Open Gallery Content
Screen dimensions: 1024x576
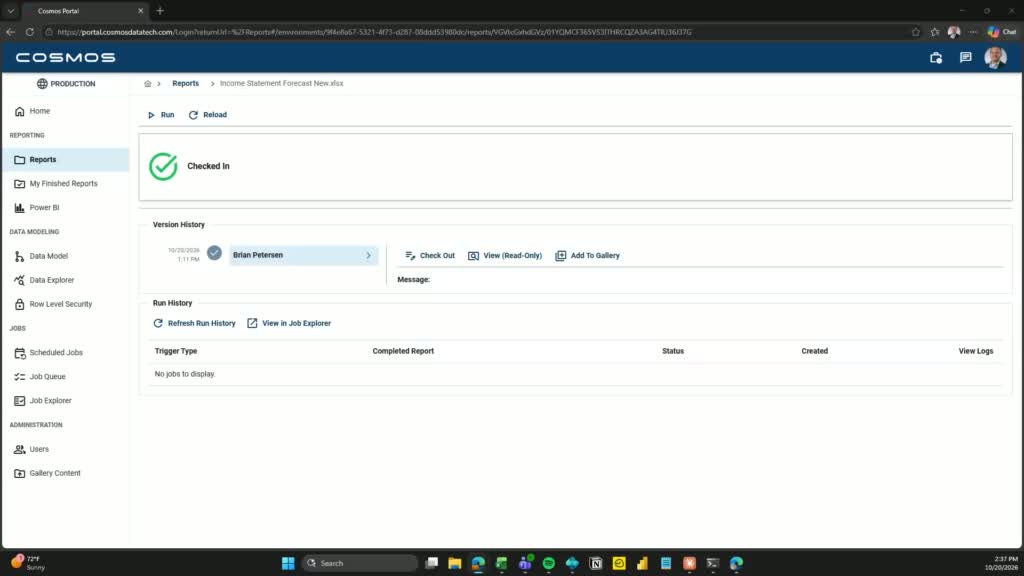(48, 473)
